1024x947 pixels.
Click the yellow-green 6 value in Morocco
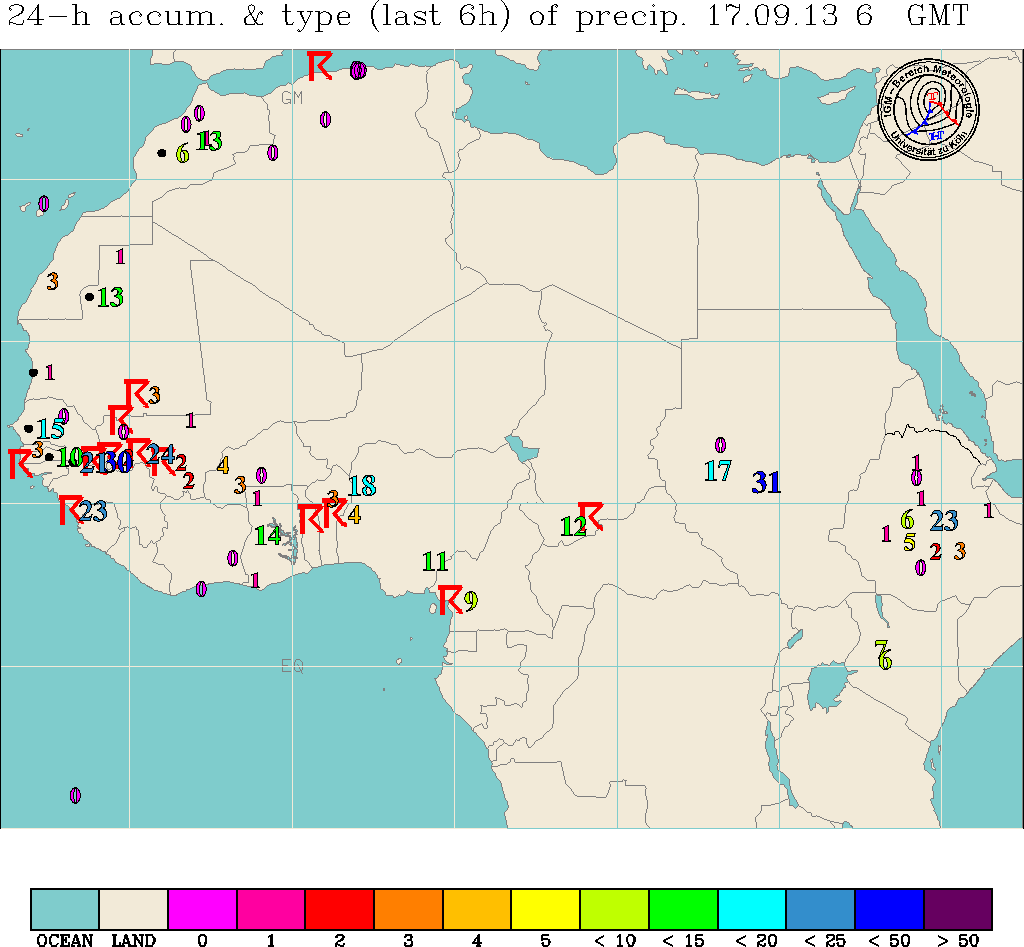(182, 154)
